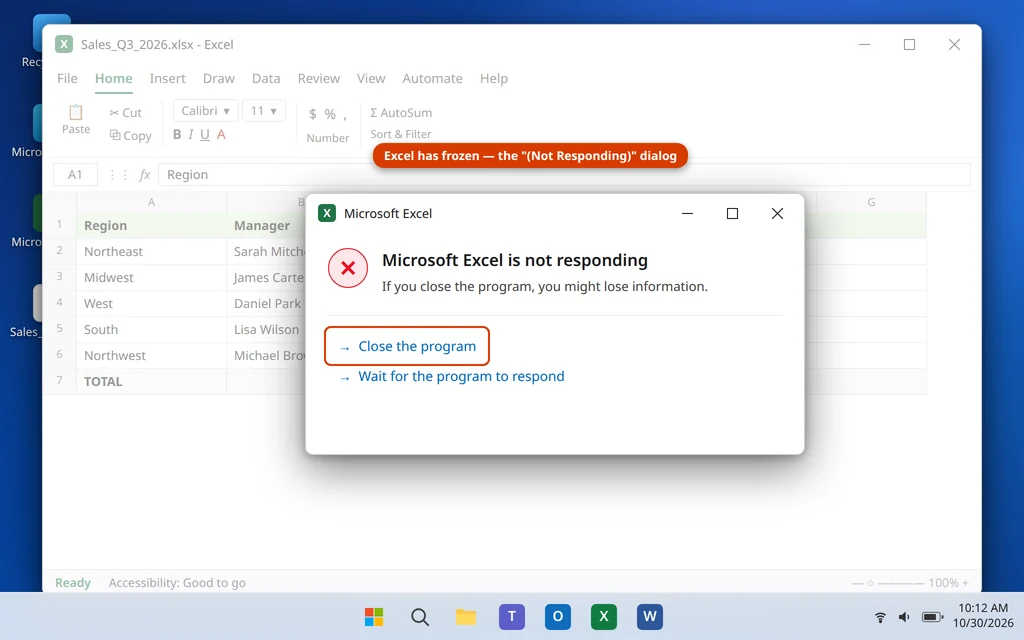Click the 'Region' header cell
1024x640 pixels.
click(152, 225)
